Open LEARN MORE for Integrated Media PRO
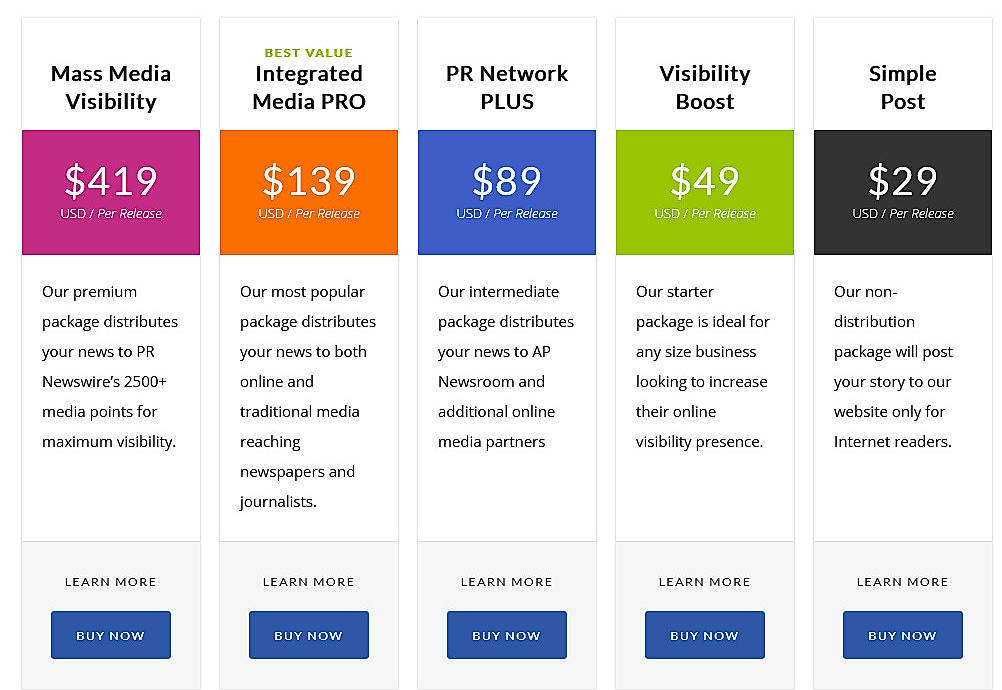Viewport: 1002px width, 690px height. click(x=308, y=581)
